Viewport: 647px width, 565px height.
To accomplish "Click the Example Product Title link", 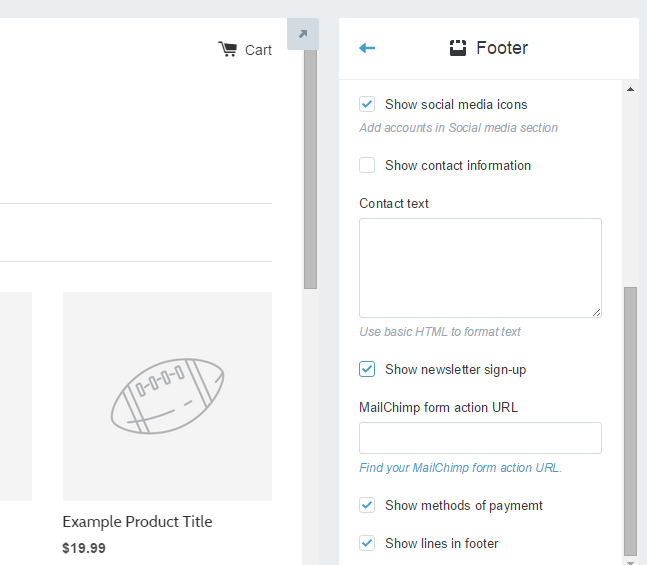I will 137,522.
